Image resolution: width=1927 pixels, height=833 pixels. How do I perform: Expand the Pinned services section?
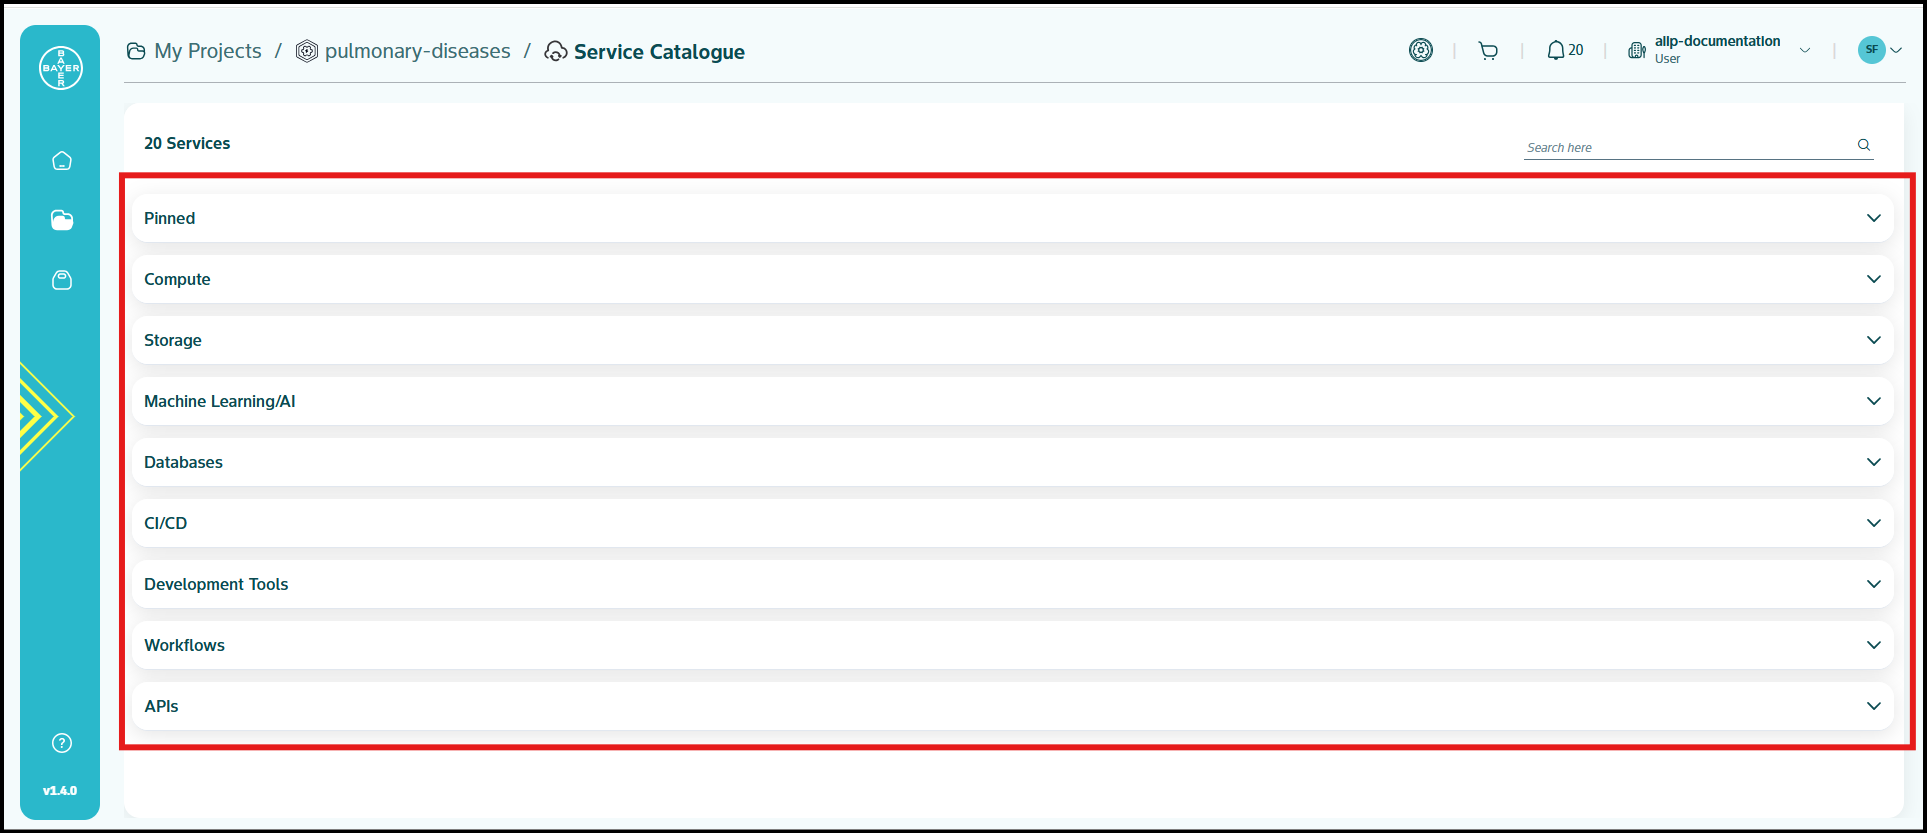[x=1873, y=218]
